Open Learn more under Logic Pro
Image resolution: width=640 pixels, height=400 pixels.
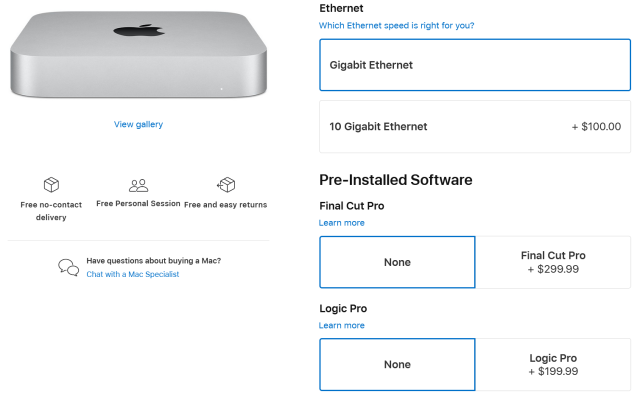coord(342,325)
